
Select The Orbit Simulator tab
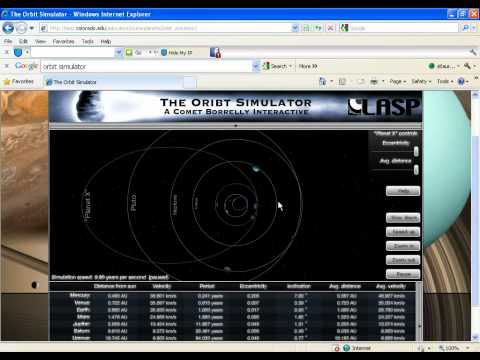(113, 82)
